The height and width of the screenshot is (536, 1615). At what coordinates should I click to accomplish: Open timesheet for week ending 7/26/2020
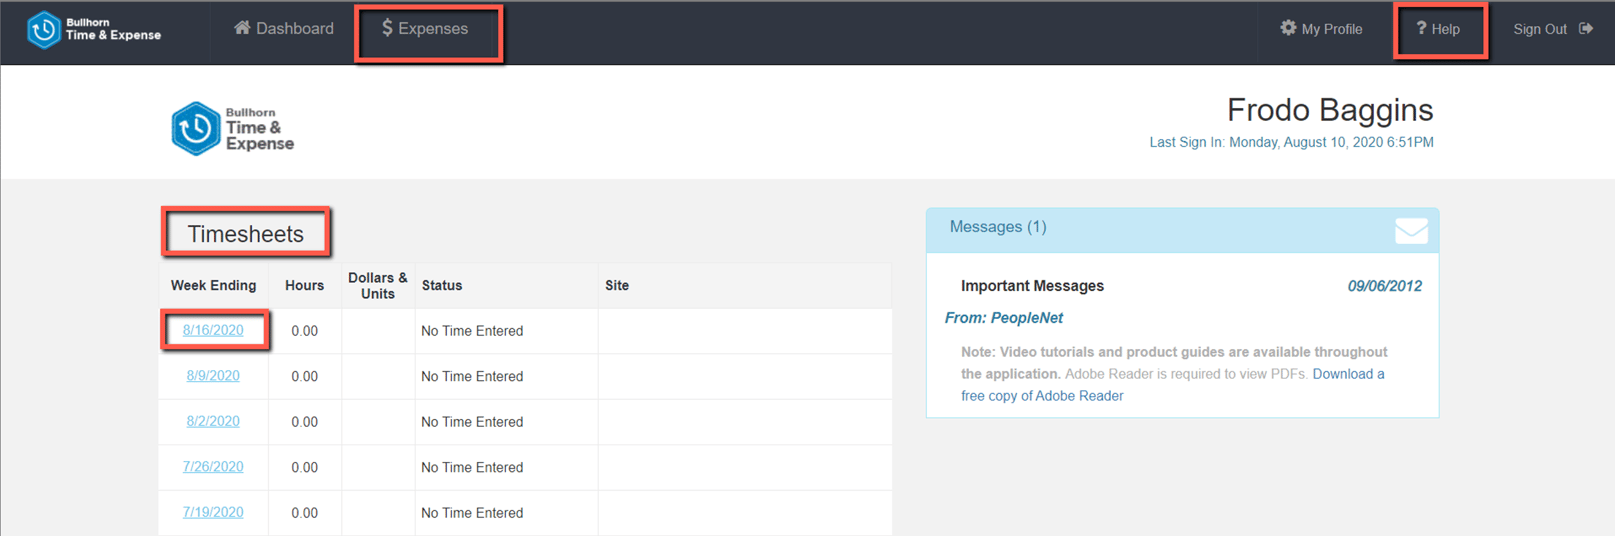213,467
